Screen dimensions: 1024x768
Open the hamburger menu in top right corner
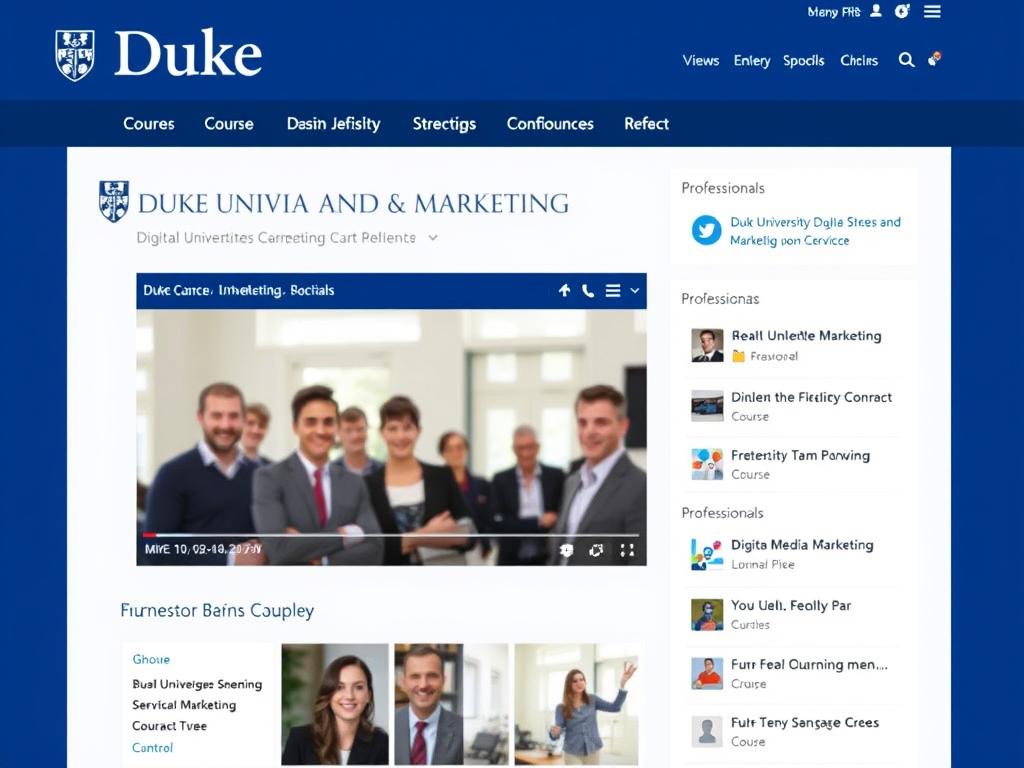click(932, 11)
